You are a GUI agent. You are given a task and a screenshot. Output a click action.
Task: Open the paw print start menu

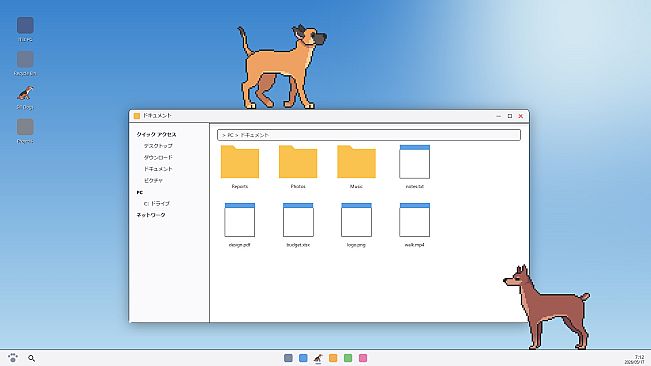point(13,358)
